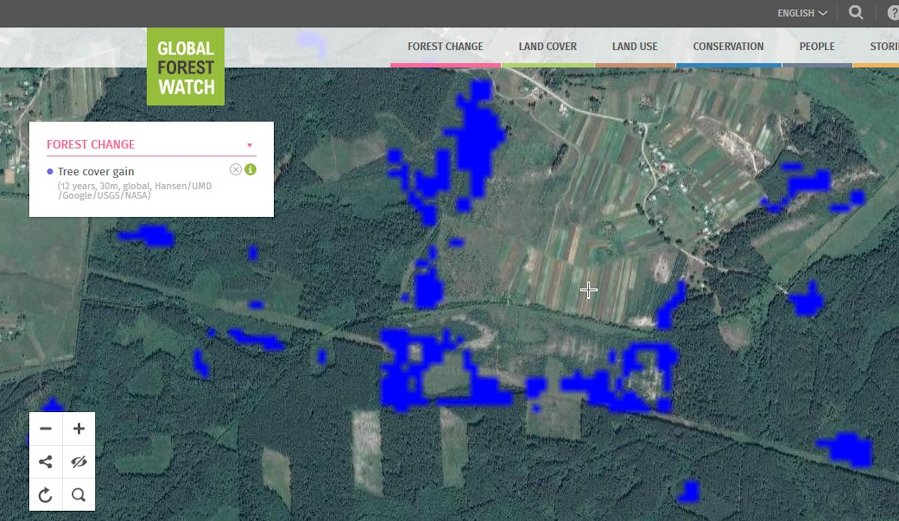Click the share map icon
The image size is (899, 521).
46,462
